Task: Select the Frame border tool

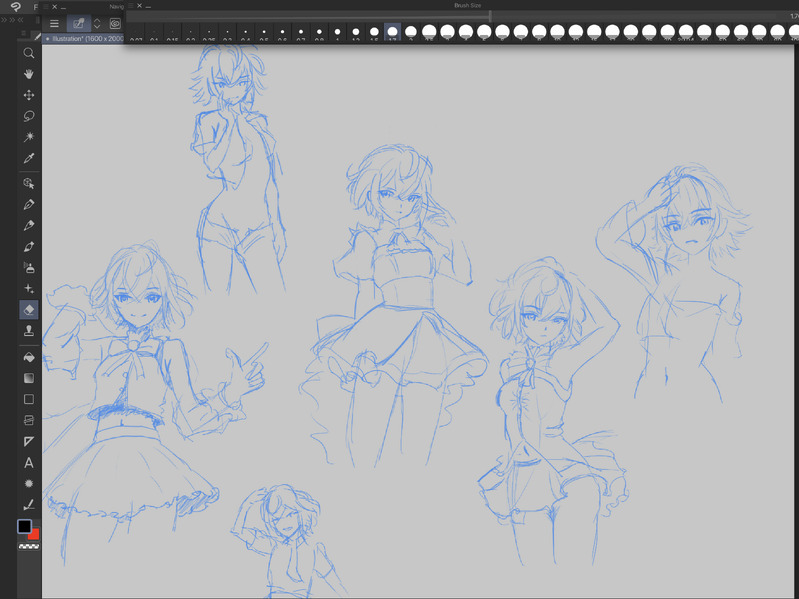Action: click(29, 420)
